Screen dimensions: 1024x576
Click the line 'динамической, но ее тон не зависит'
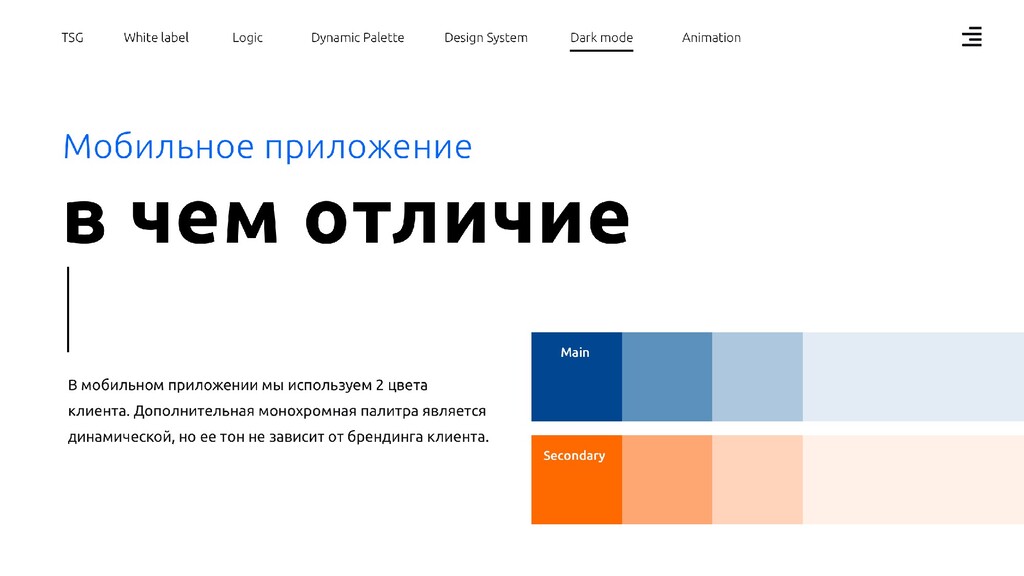tap(196, 437)
